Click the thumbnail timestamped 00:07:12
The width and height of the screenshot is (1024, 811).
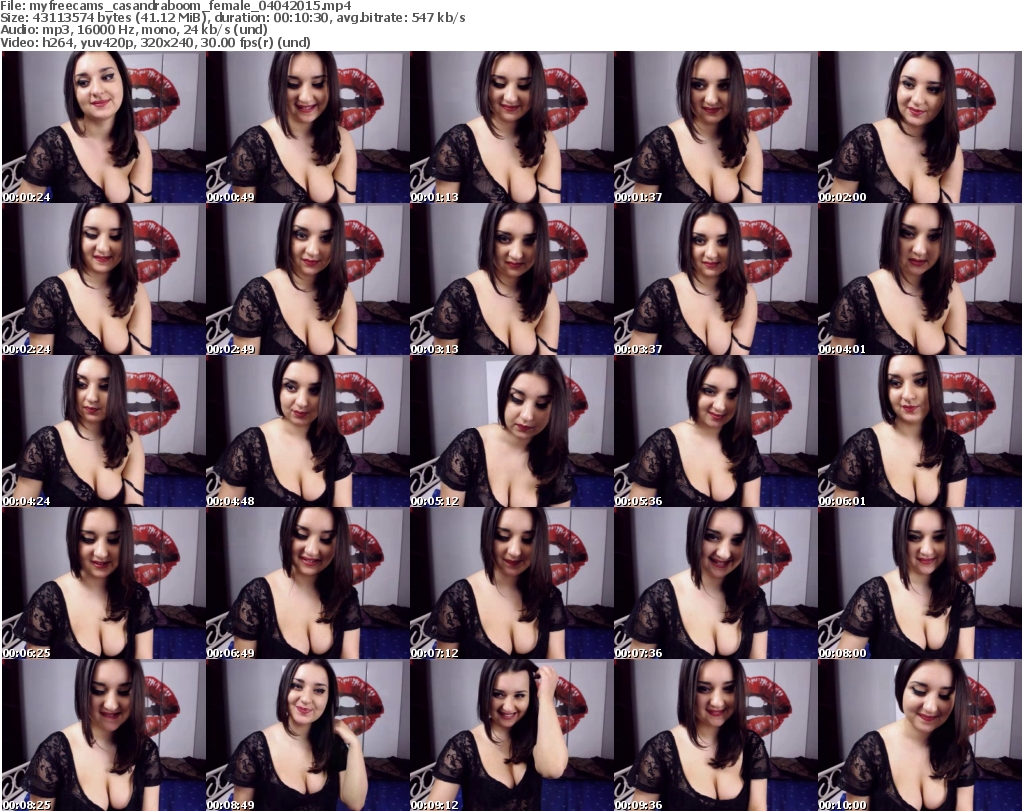[x=512, y=583]
